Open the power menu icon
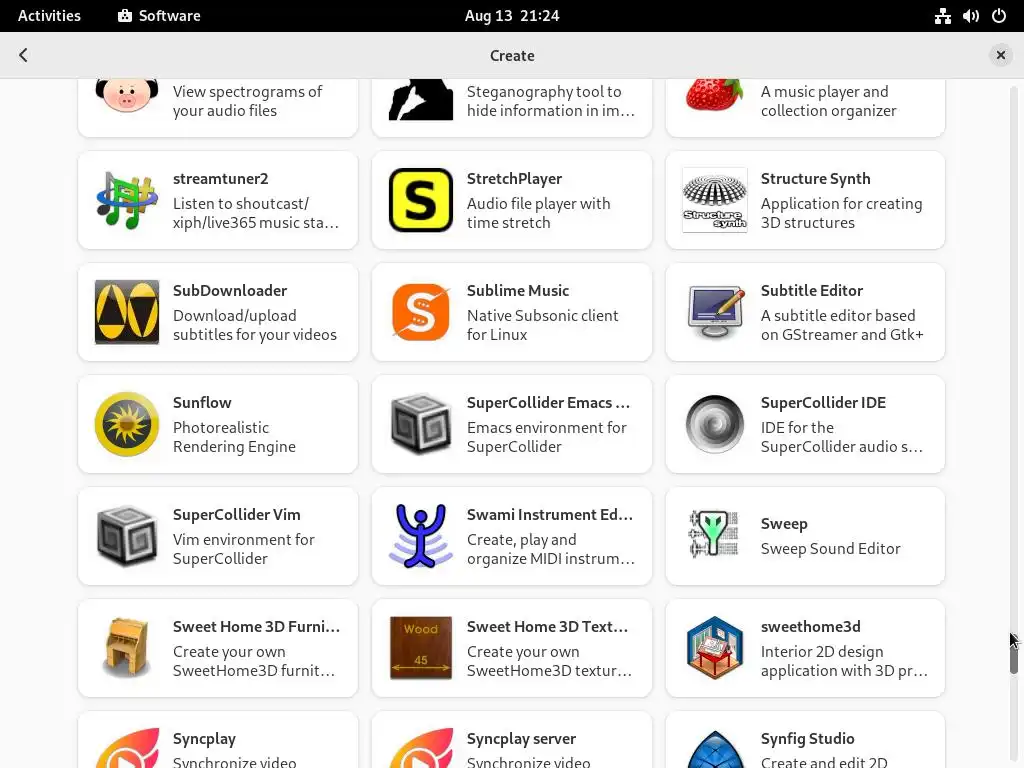 999,16
